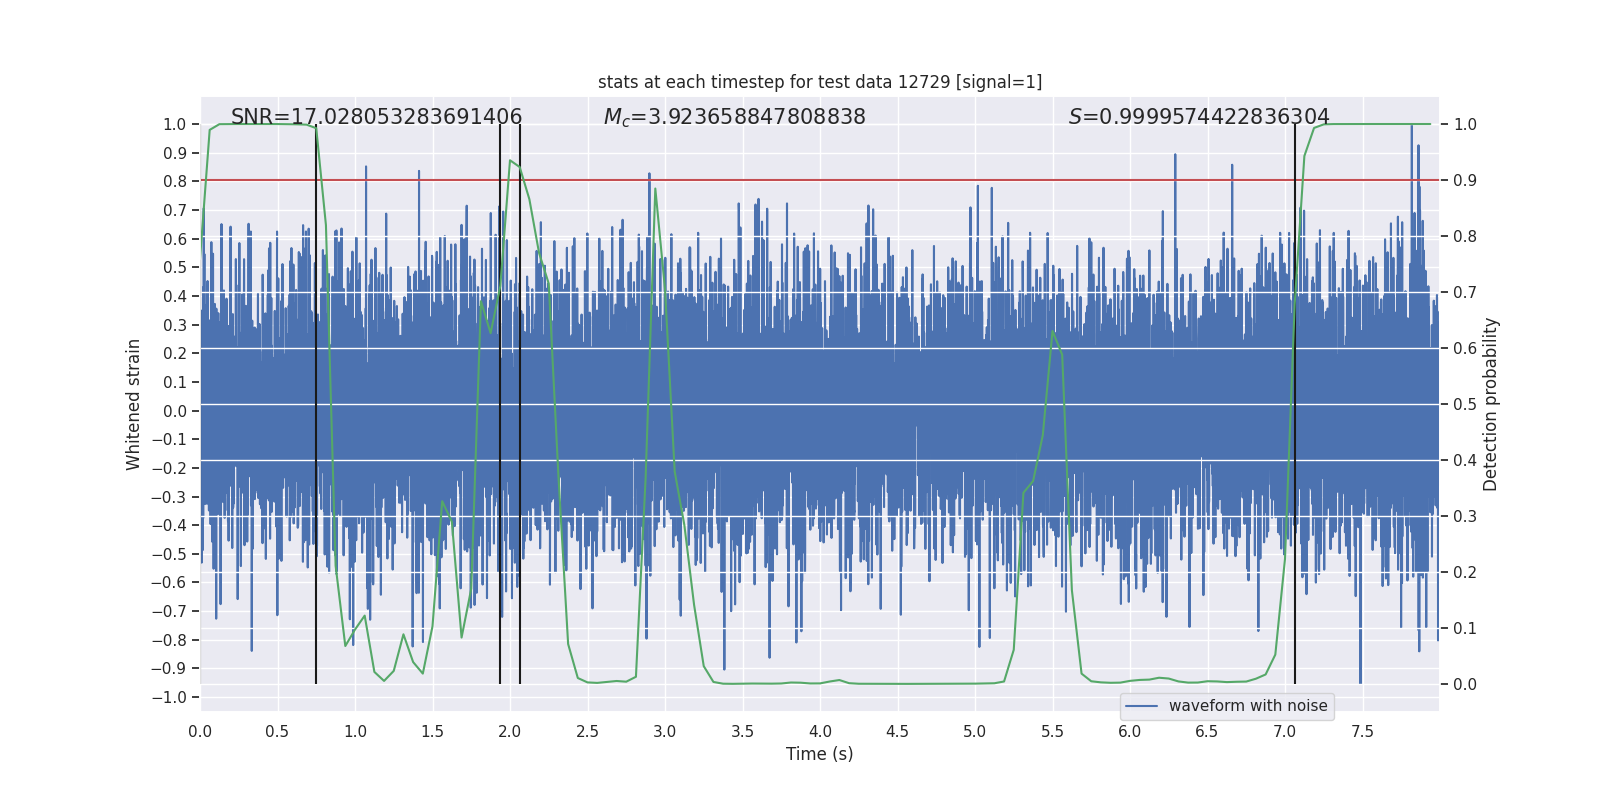Select the -0.3 tick on the Whitened strain axis
Screen dimensions: 1600x800
169,497
